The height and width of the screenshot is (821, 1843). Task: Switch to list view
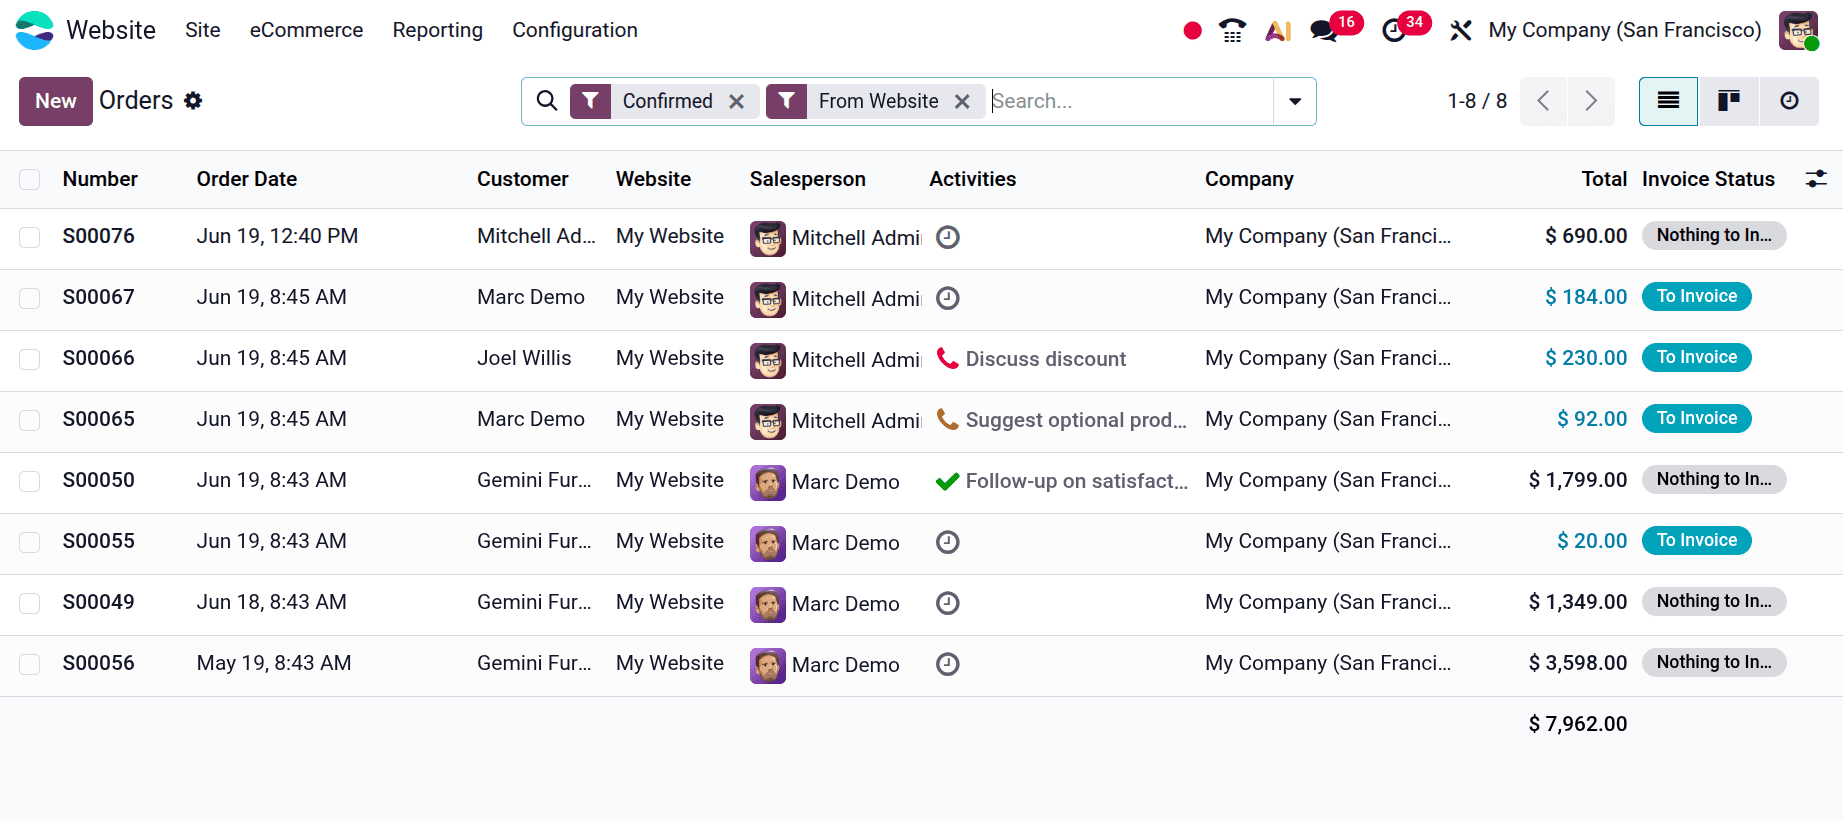[x=1668, y=101]
